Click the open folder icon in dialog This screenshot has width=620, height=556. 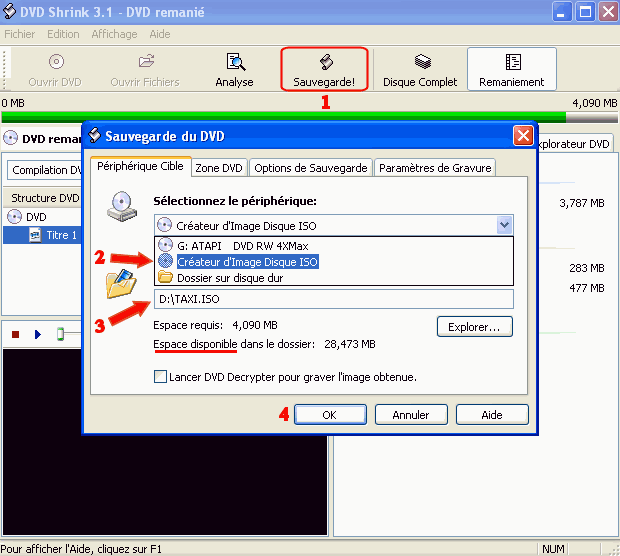[x=121, y=284]
